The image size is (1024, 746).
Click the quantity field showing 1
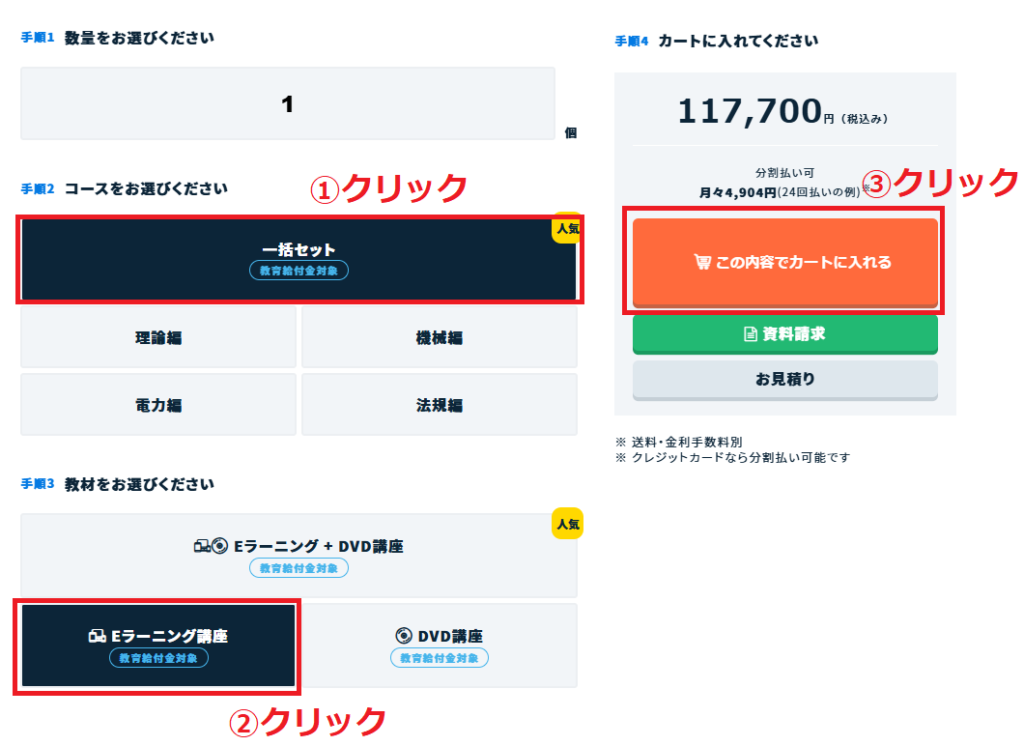pos(287,103)
